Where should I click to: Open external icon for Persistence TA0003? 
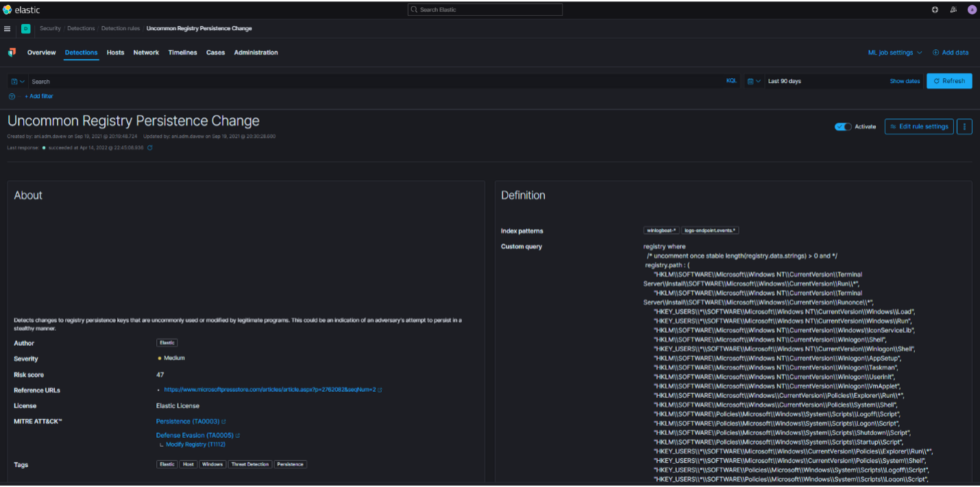pyautogui.click(x=224, y=422)
